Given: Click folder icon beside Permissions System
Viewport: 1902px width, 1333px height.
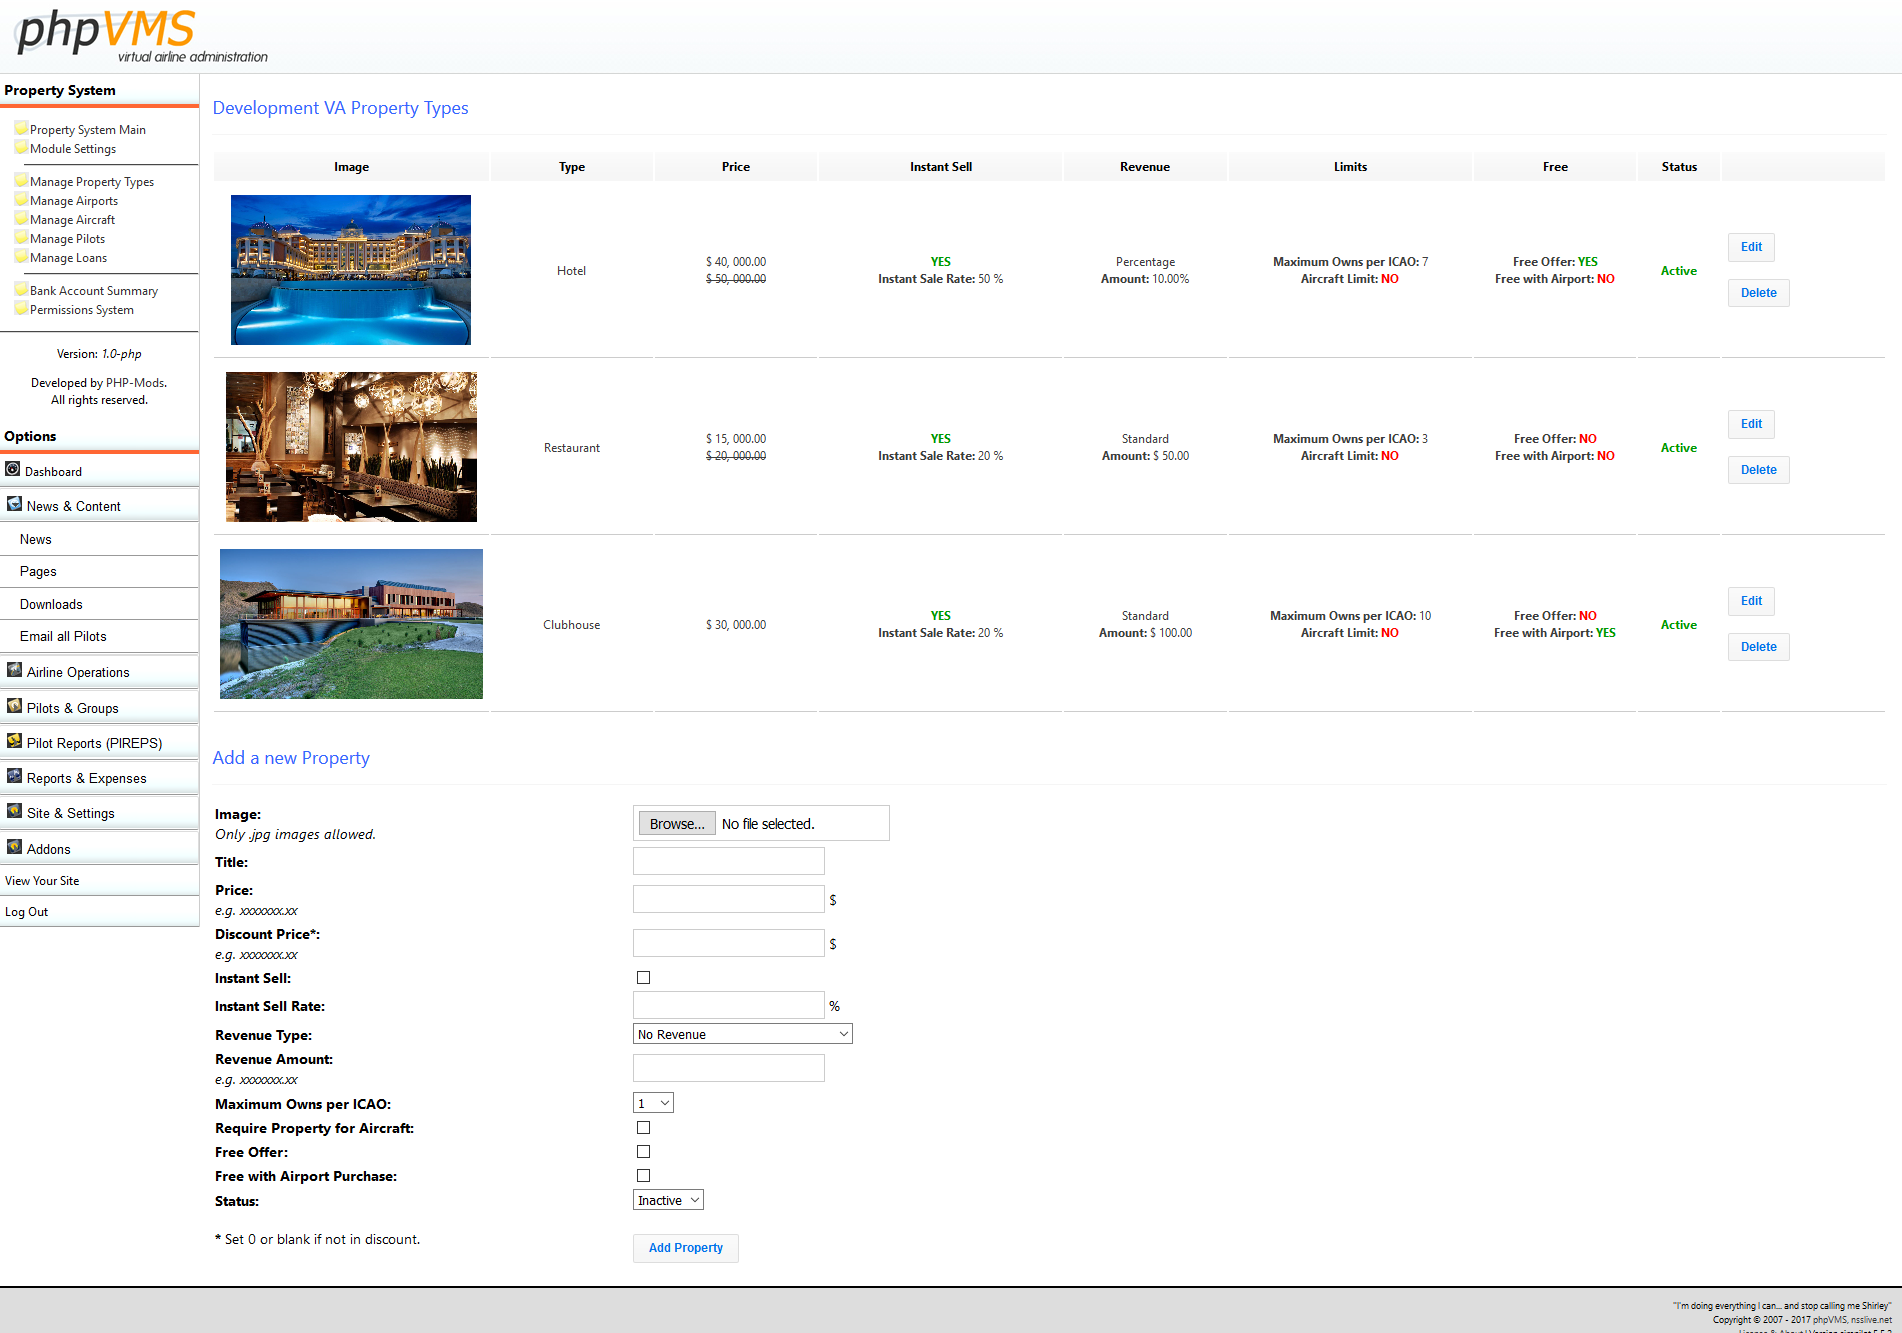Looking at the screenshot, I should pos(21,308).
